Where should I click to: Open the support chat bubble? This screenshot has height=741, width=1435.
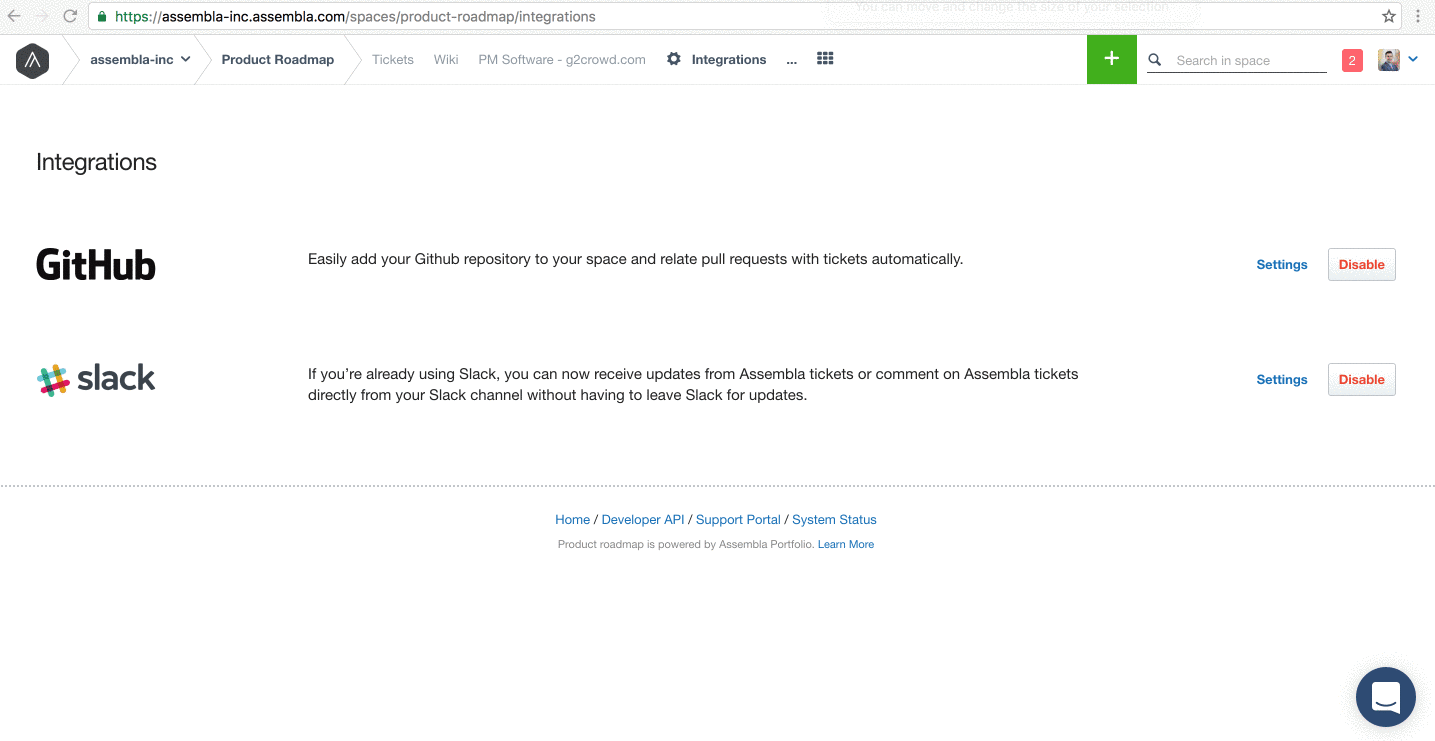(1385, 696)
